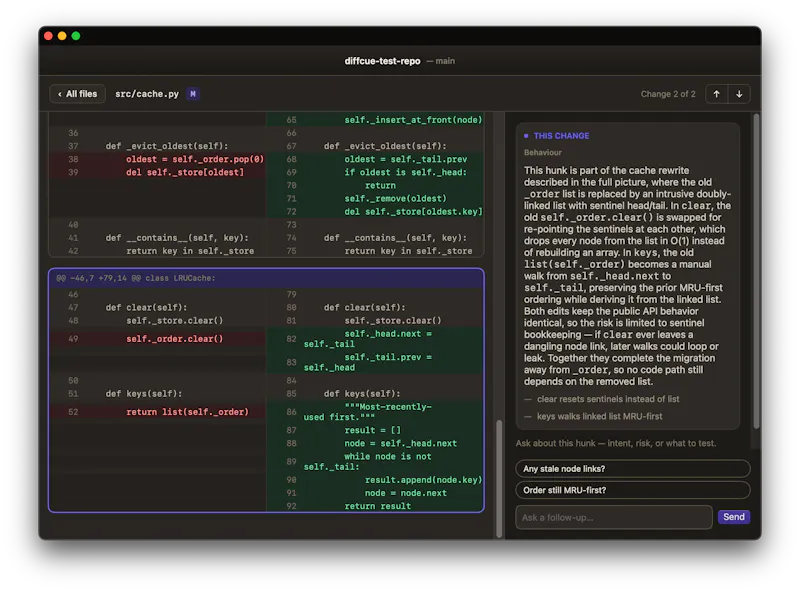This screenshot has width=800, height=591.
Task: Click 'self._store.clear()' on old line 48
Action: click(174, 321)
